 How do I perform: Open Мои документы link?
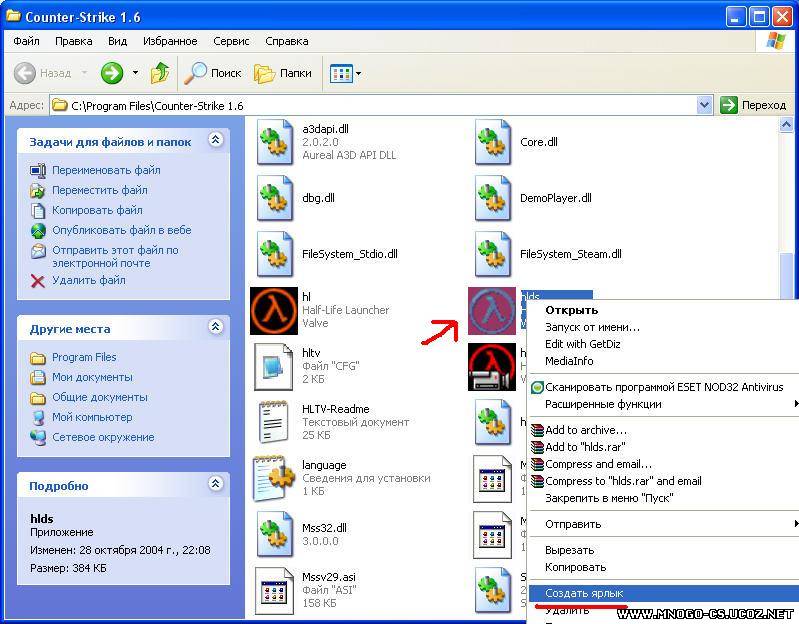pos(92,377)
